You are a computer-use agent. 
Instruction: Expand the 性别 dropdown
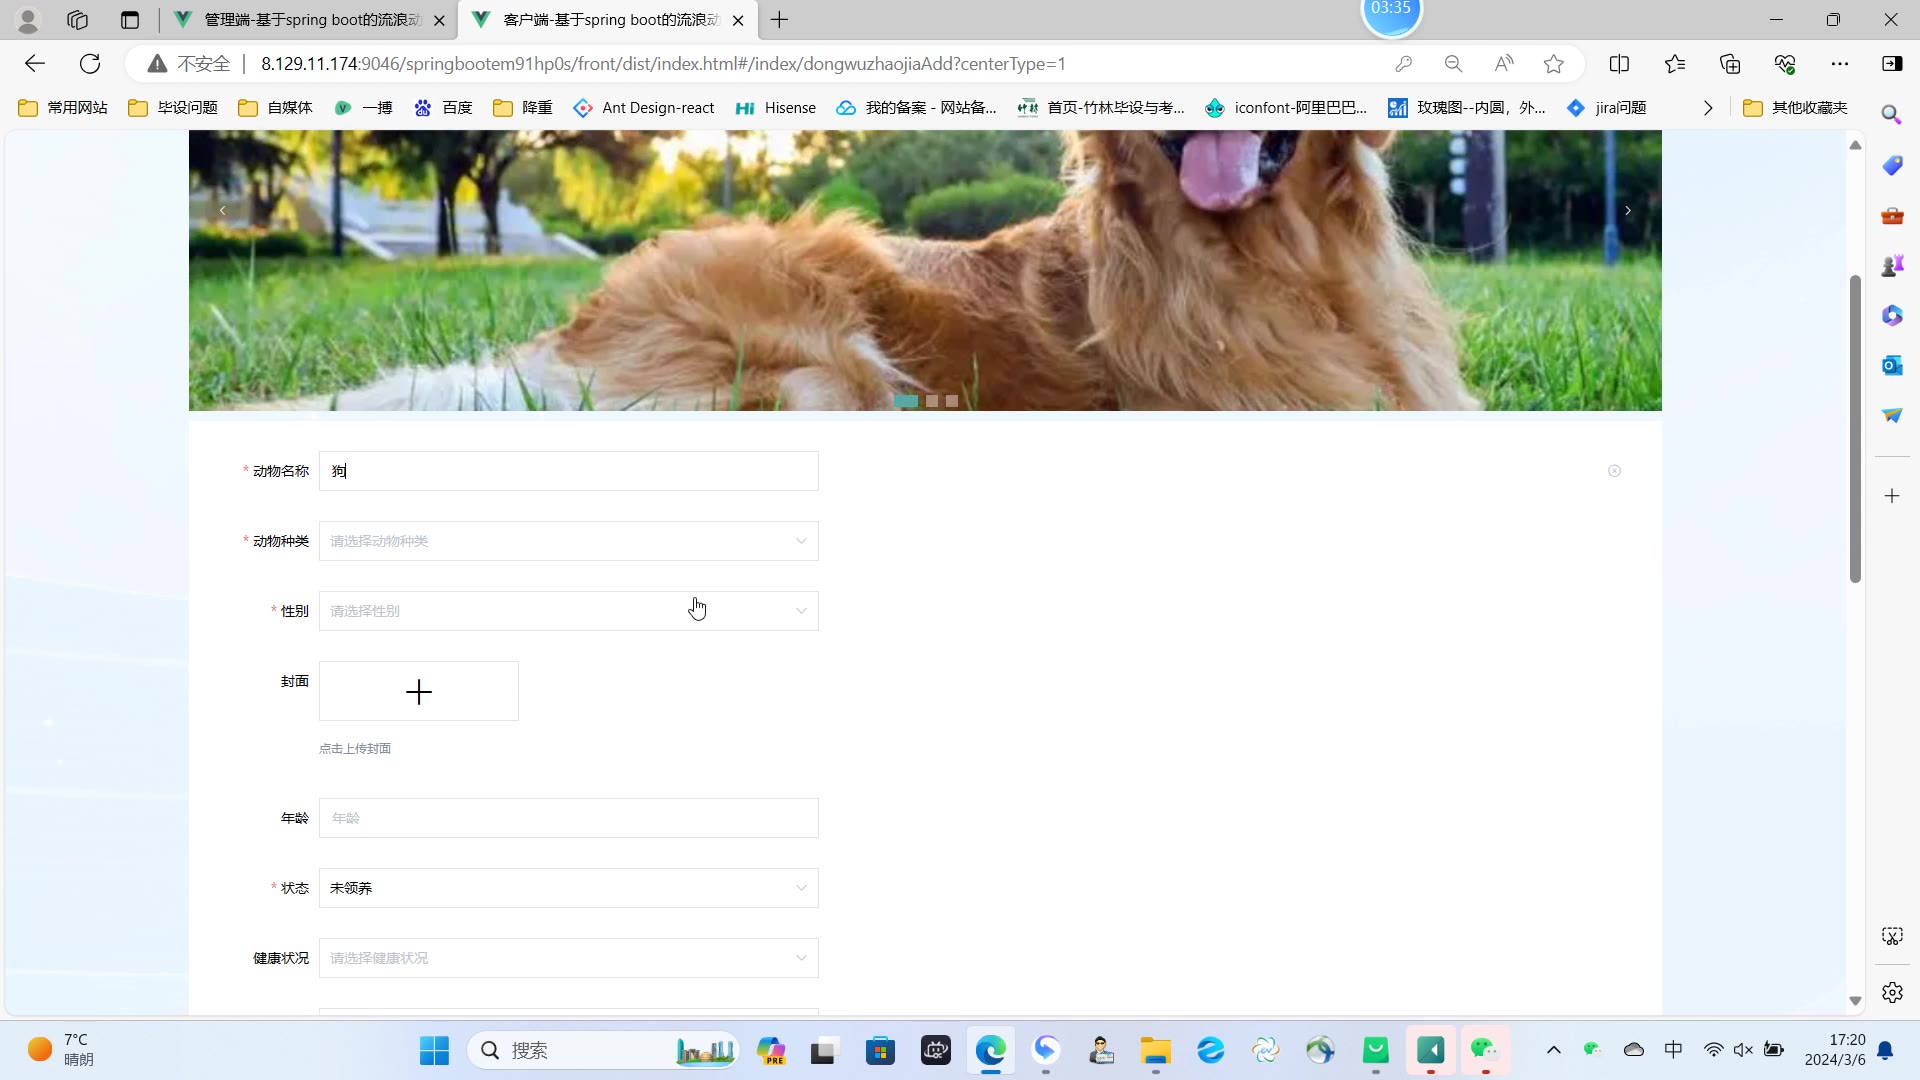coord(568,611)
